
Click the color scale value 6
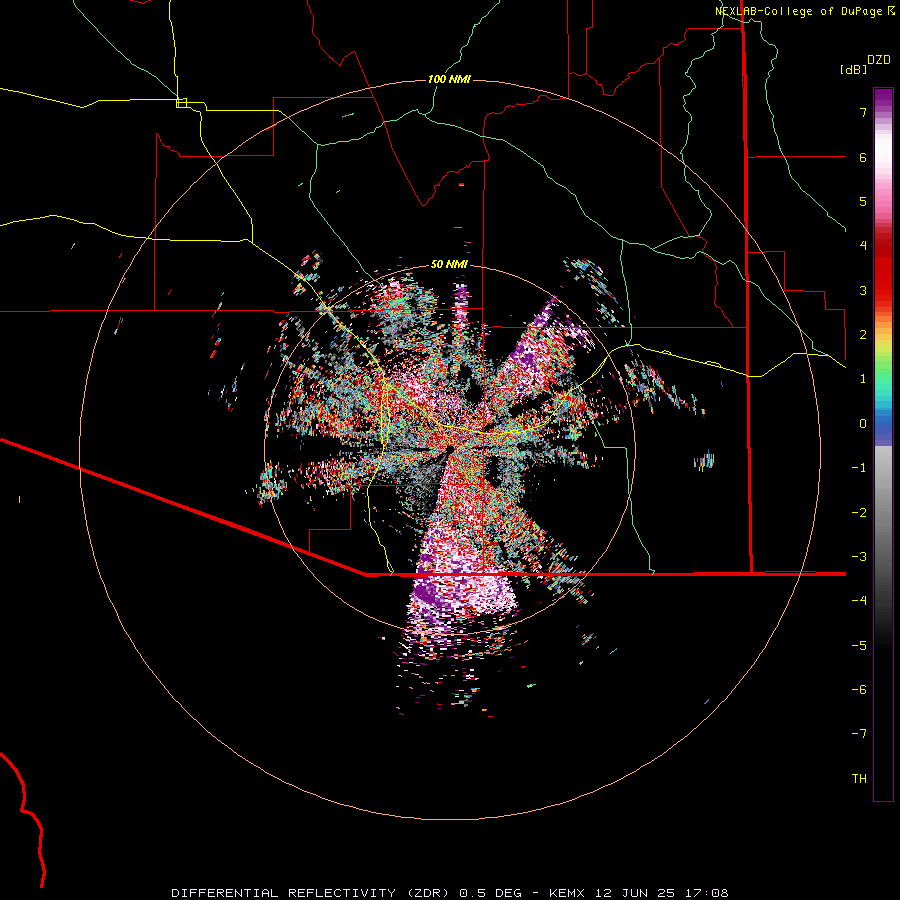point(863,157)
